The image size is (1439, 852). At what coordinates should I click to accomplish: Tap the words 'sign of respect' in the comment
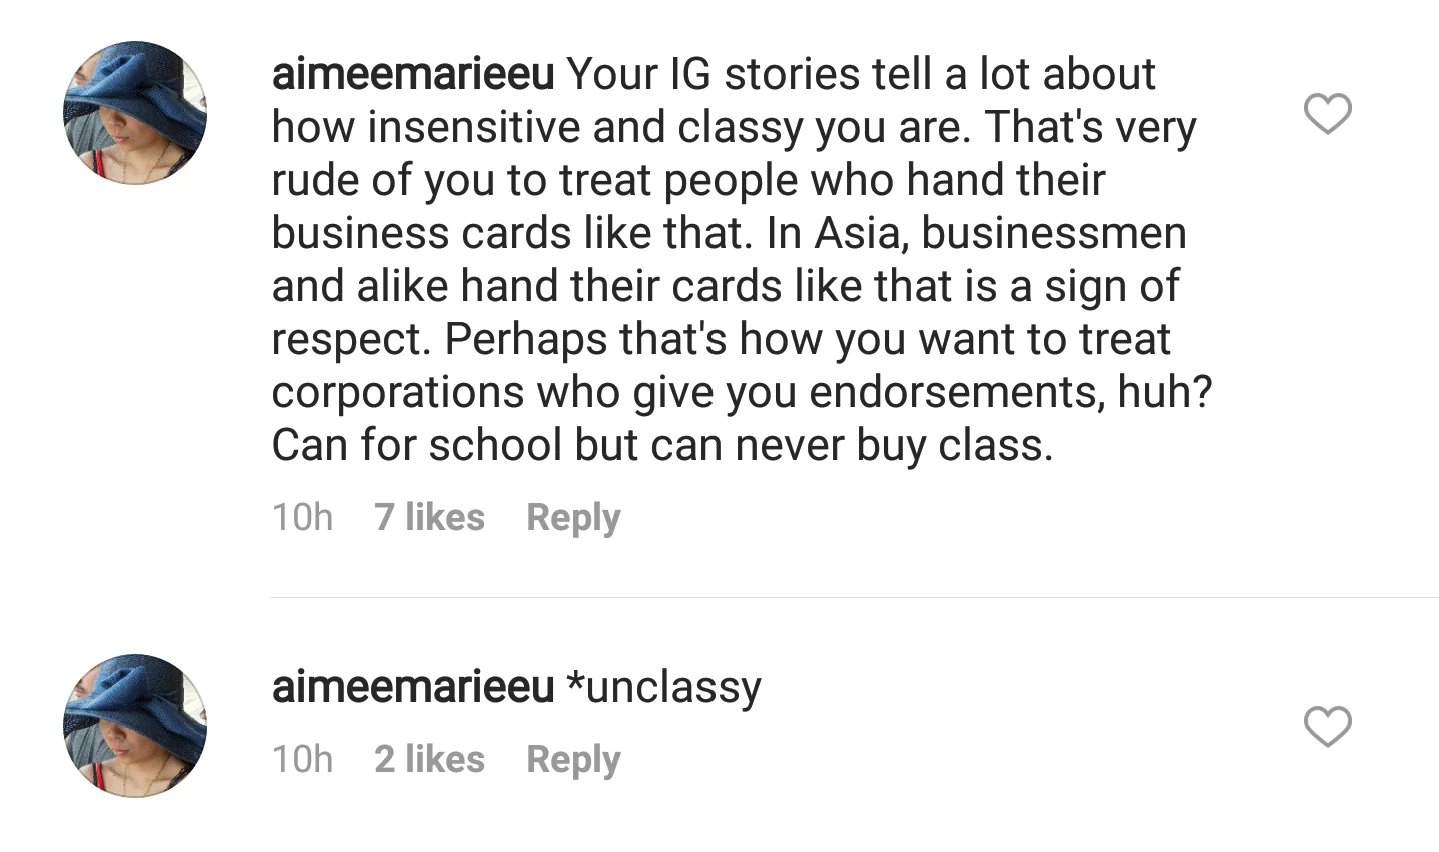click(726, 312)
